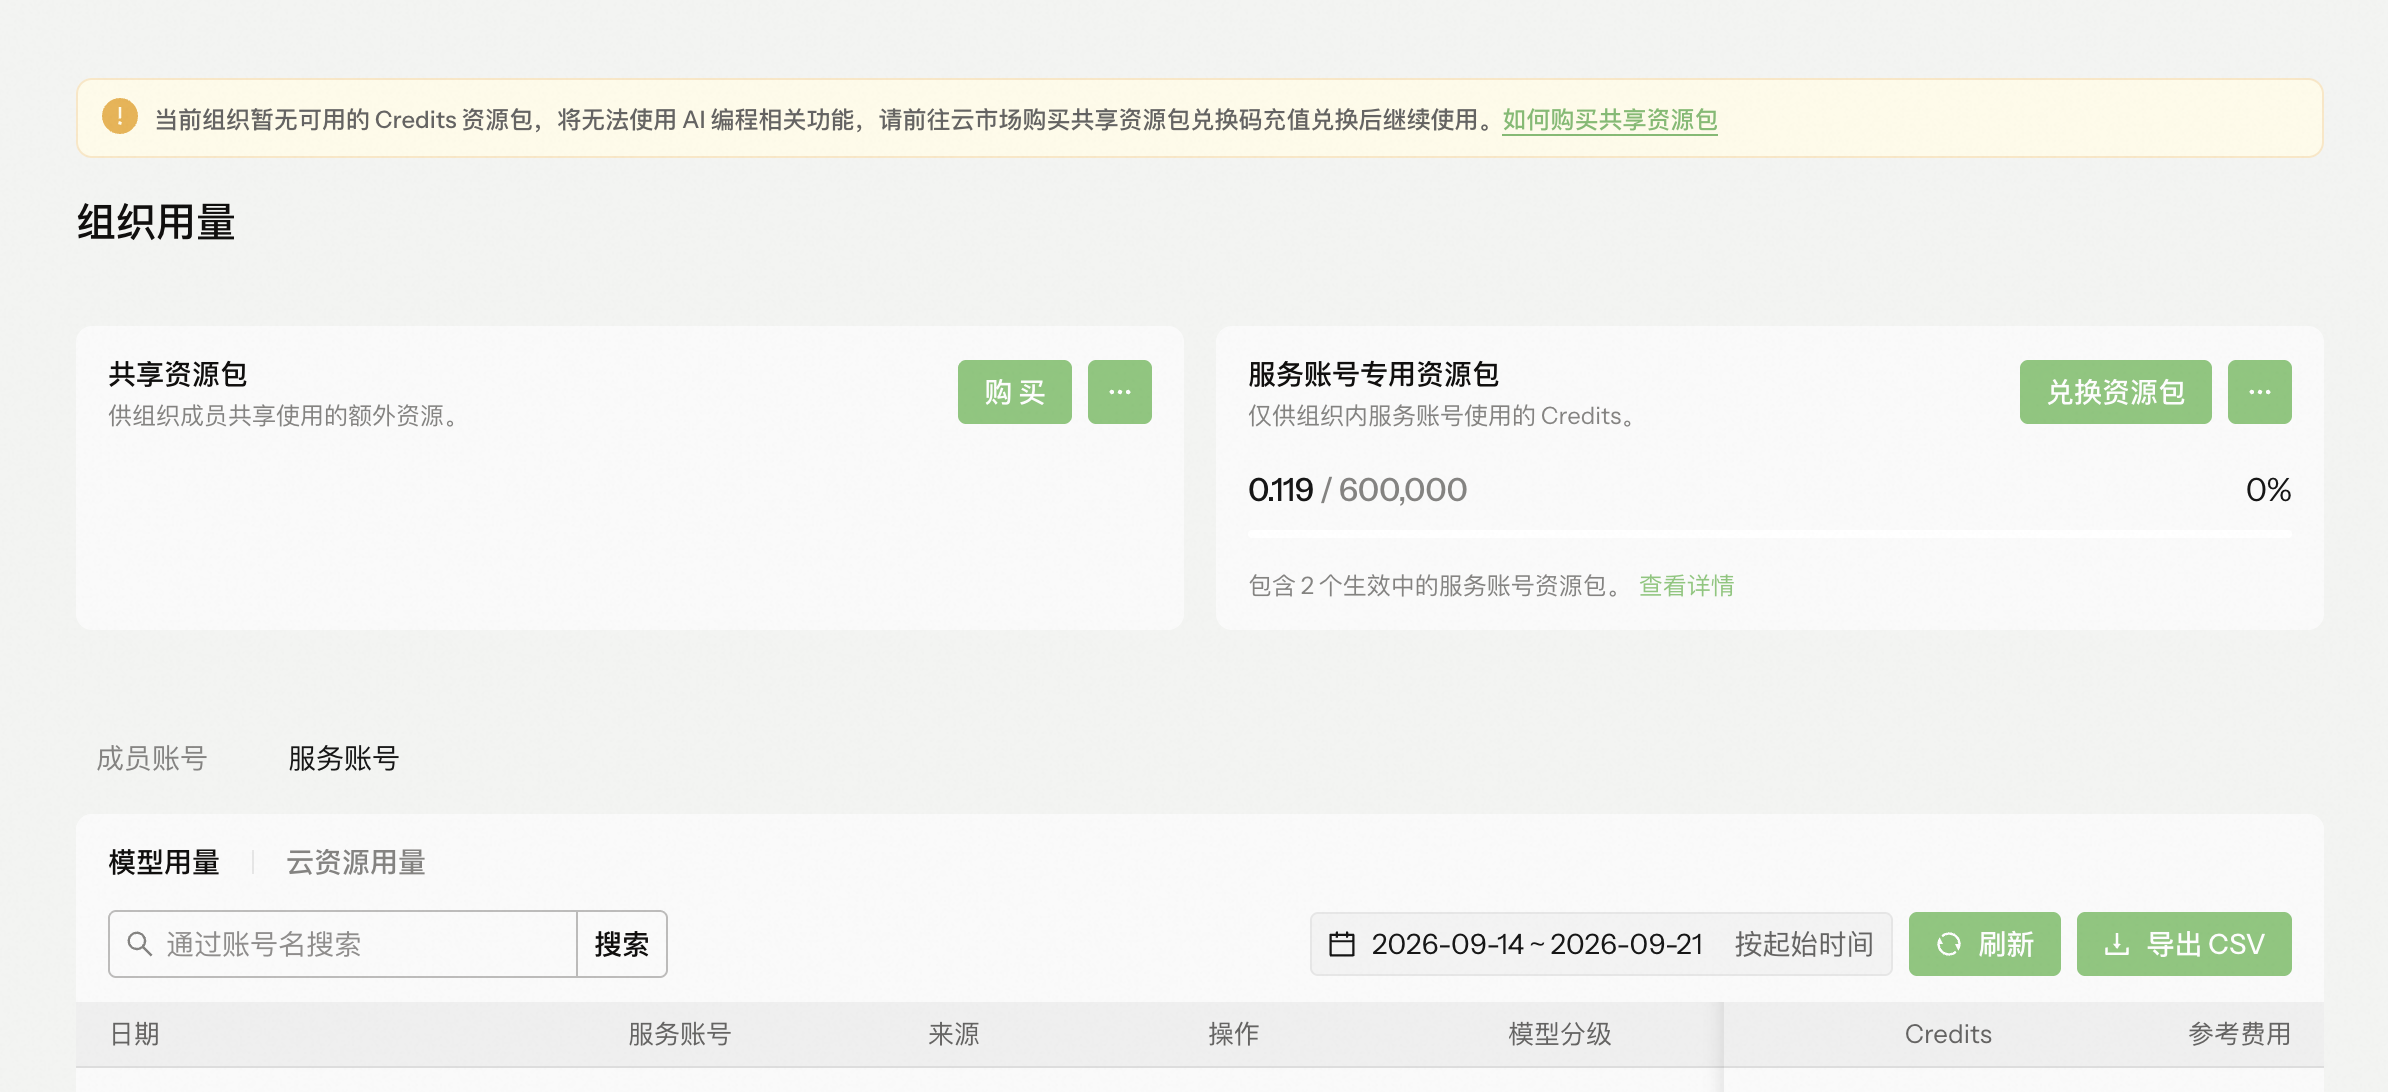Open the 2026-09-14 ~ 2026-09-21 date range picker
The width and height of the screenshot is (2388, 1092).
click(x=1536, y=944)
